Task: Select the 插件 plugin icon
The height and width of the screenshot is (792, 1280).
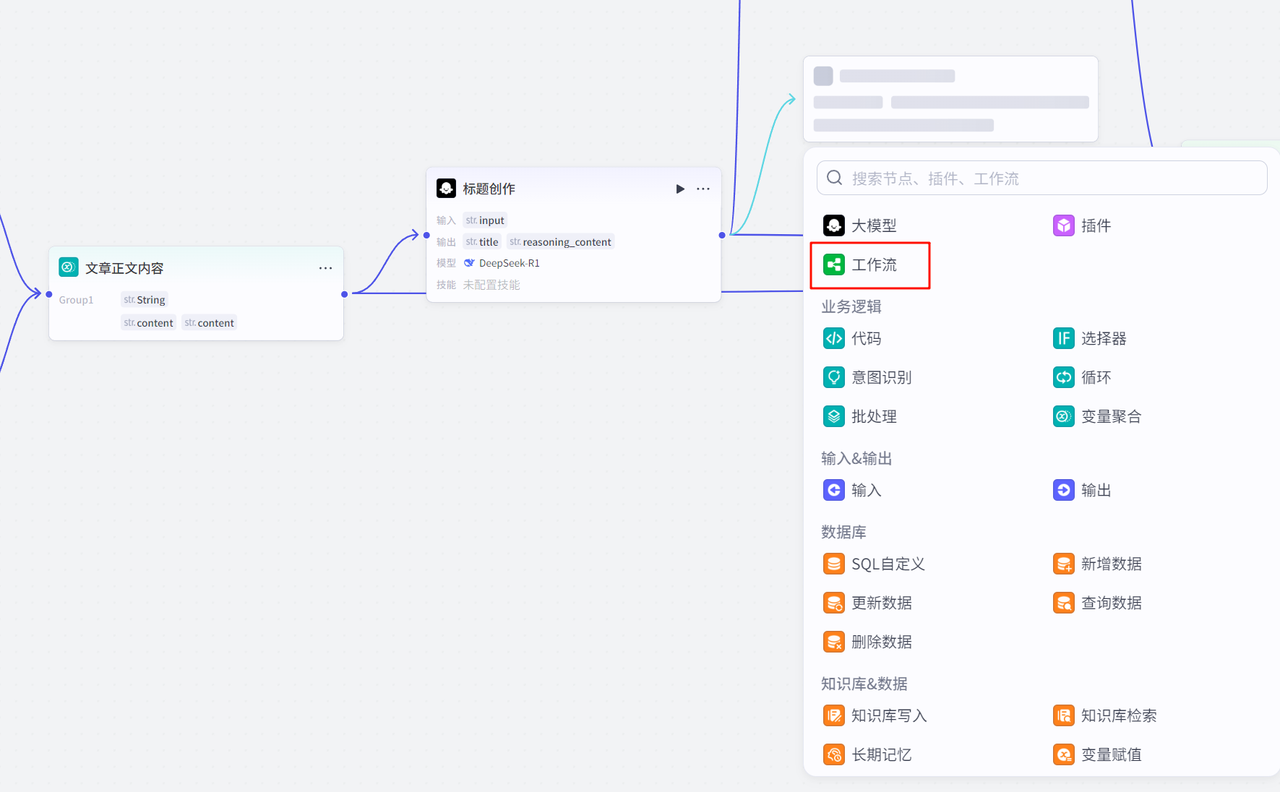Action: (1063, 226)
